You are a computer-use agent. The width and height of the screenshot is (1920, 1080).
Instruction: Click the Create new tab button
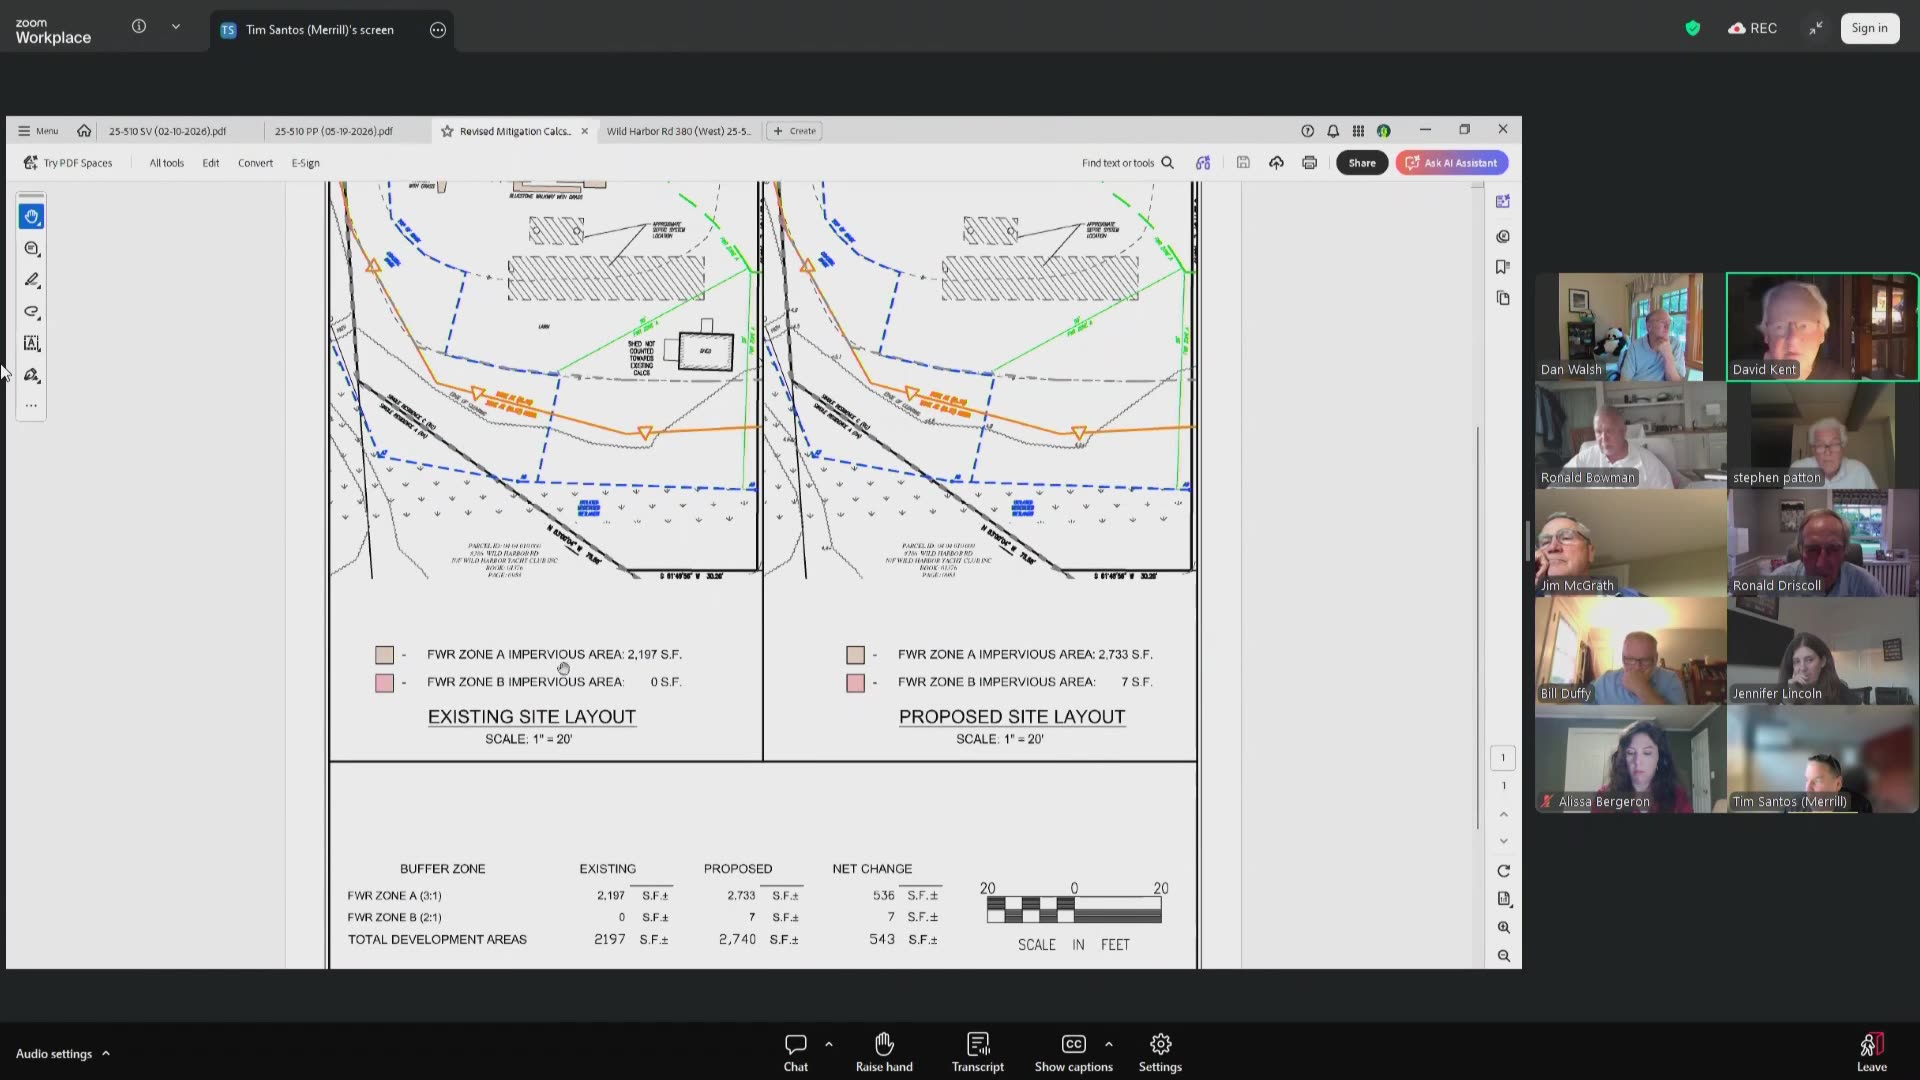point(794,131)
